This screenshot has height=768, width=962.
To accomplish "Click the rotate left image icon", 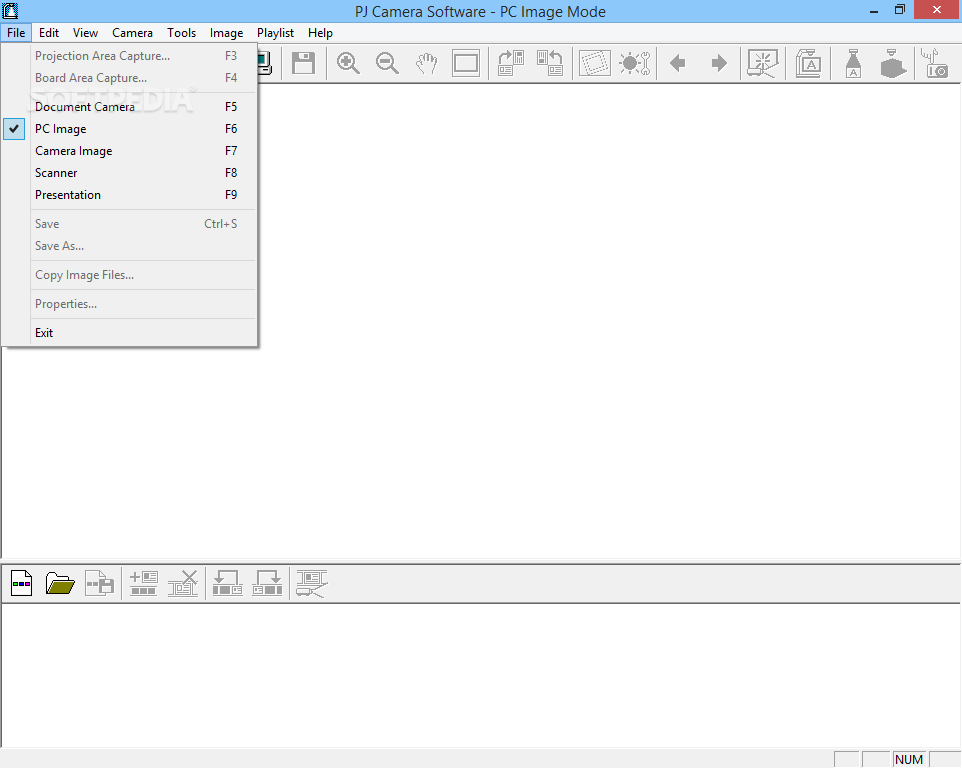I will click(x=550, y=63).
